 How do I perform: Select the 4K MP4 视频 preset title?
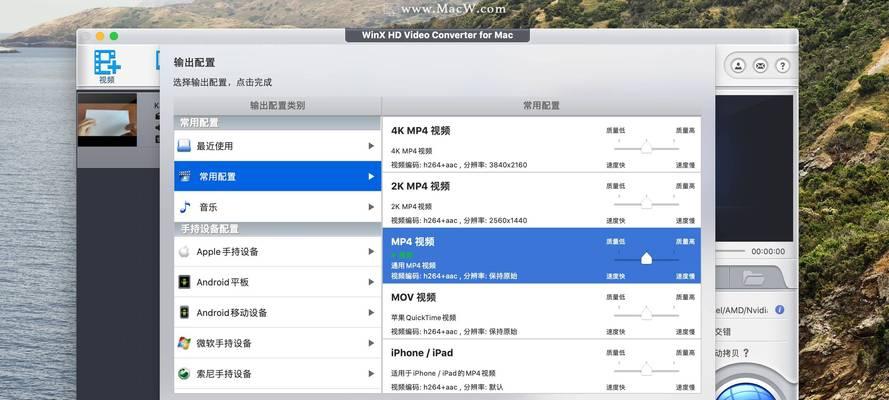tap(421, 130)
